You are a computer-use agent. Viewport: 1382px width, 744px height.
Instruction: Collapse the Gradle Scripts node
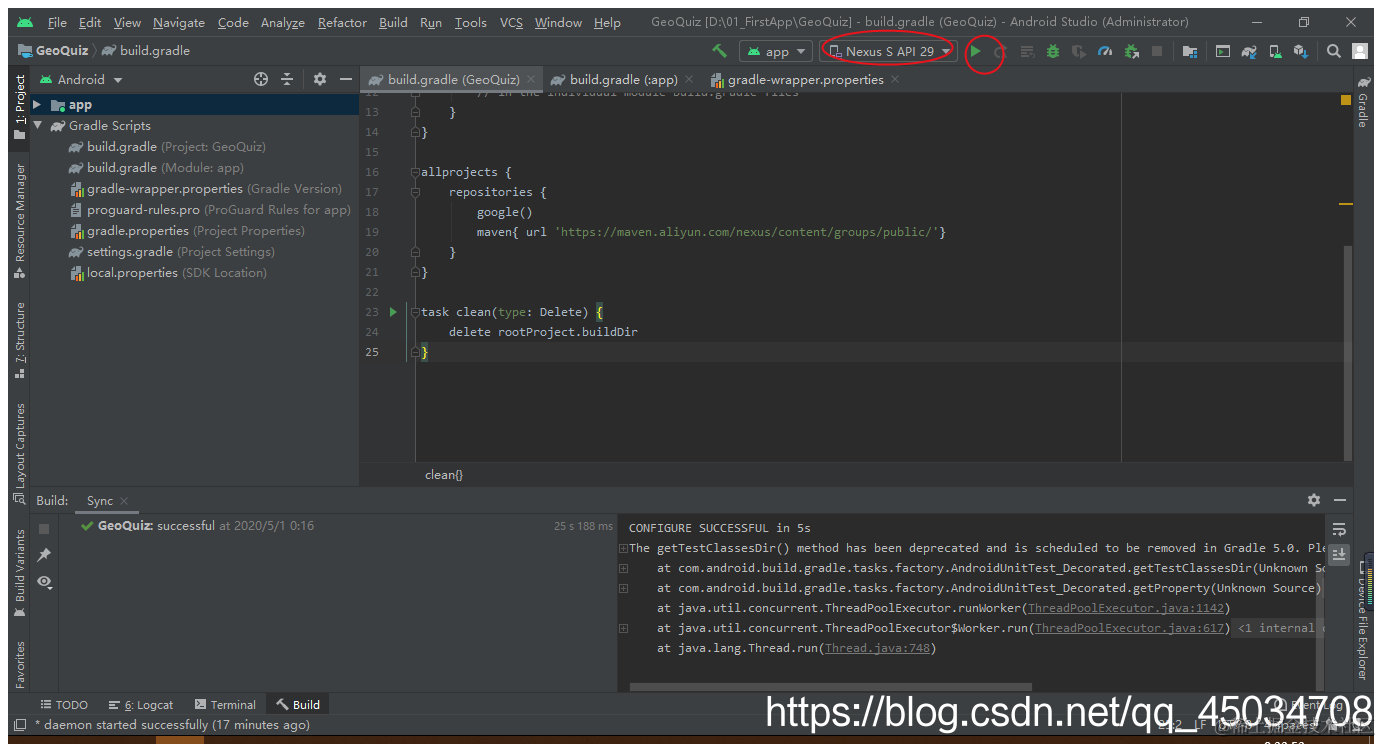[37, 125]
